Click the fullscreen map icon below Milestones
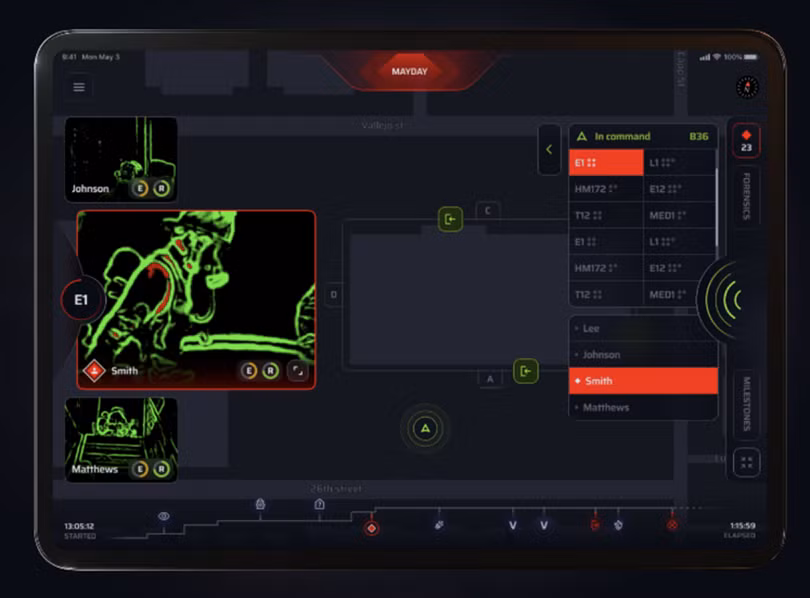This screenshot has width=810, height=598. coord(746,462)
